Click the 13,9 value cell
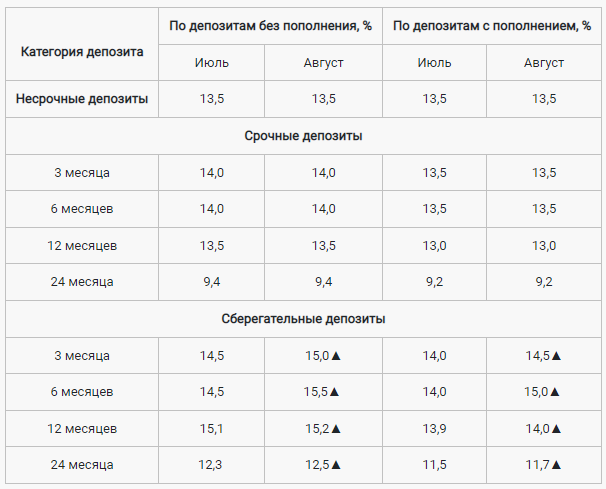606x489 pixels. [433, 428]
